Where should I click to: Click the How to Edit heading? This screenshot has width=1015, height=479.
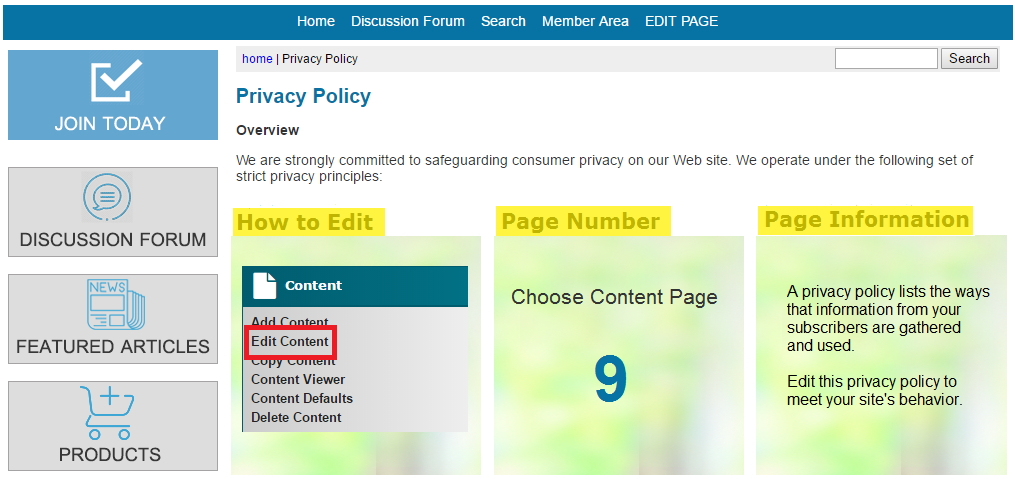[x=308, y=222]
